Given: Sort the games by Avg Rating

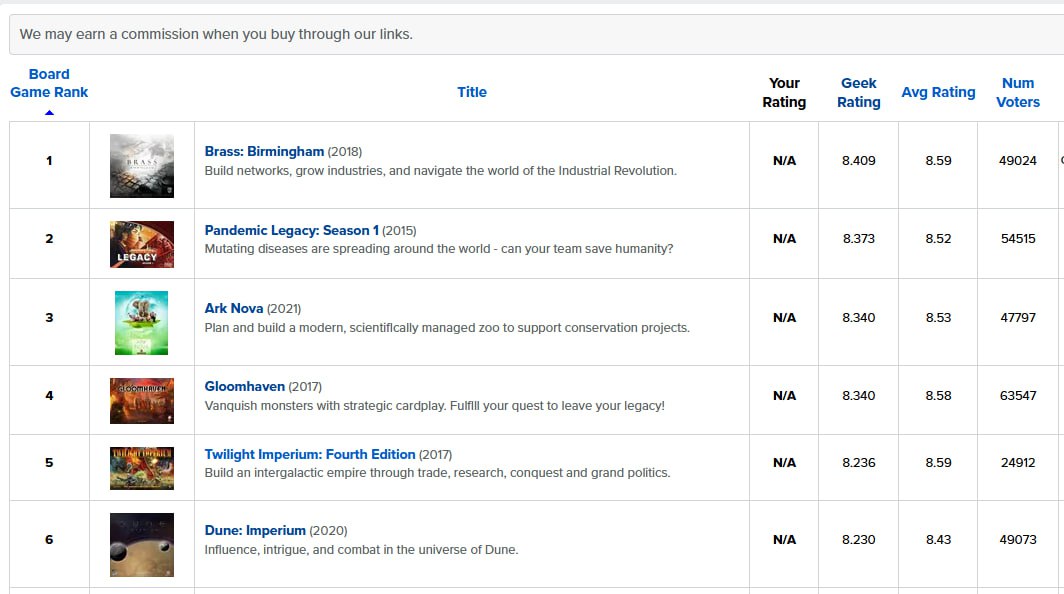Looking at the screenshot, I should 938,92.
